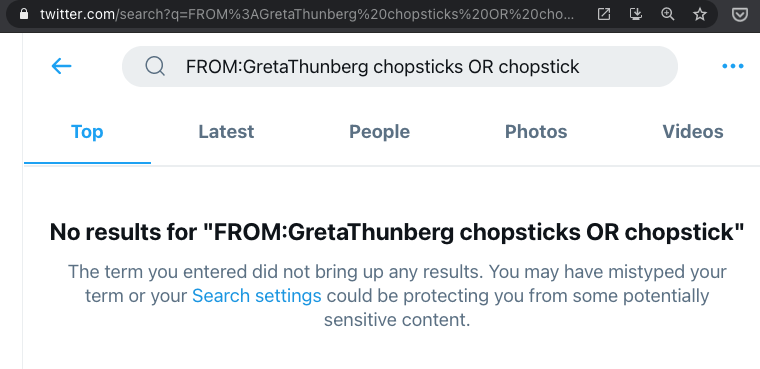Screen dimensions: 760x369
Task: Click the install app download icon
Action: [635, 14]
